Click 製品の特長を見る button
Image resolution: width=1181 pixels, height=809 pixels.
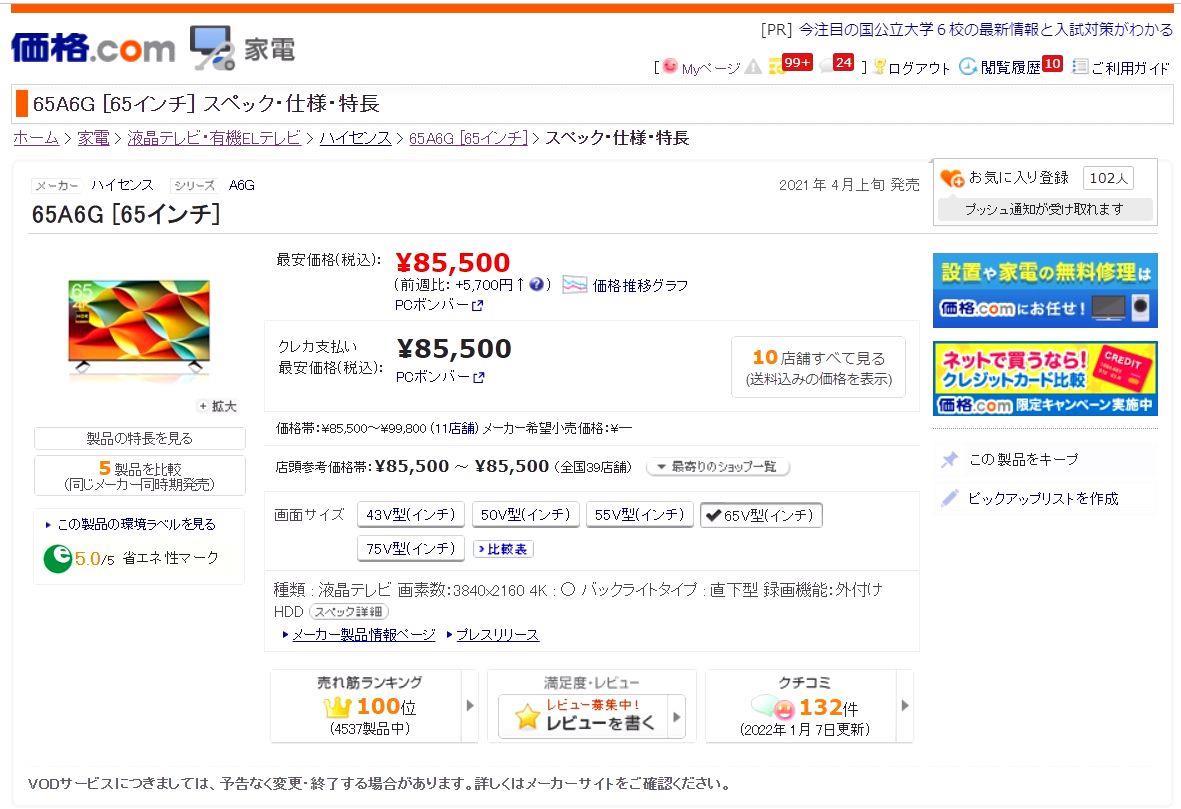(140, 438)
